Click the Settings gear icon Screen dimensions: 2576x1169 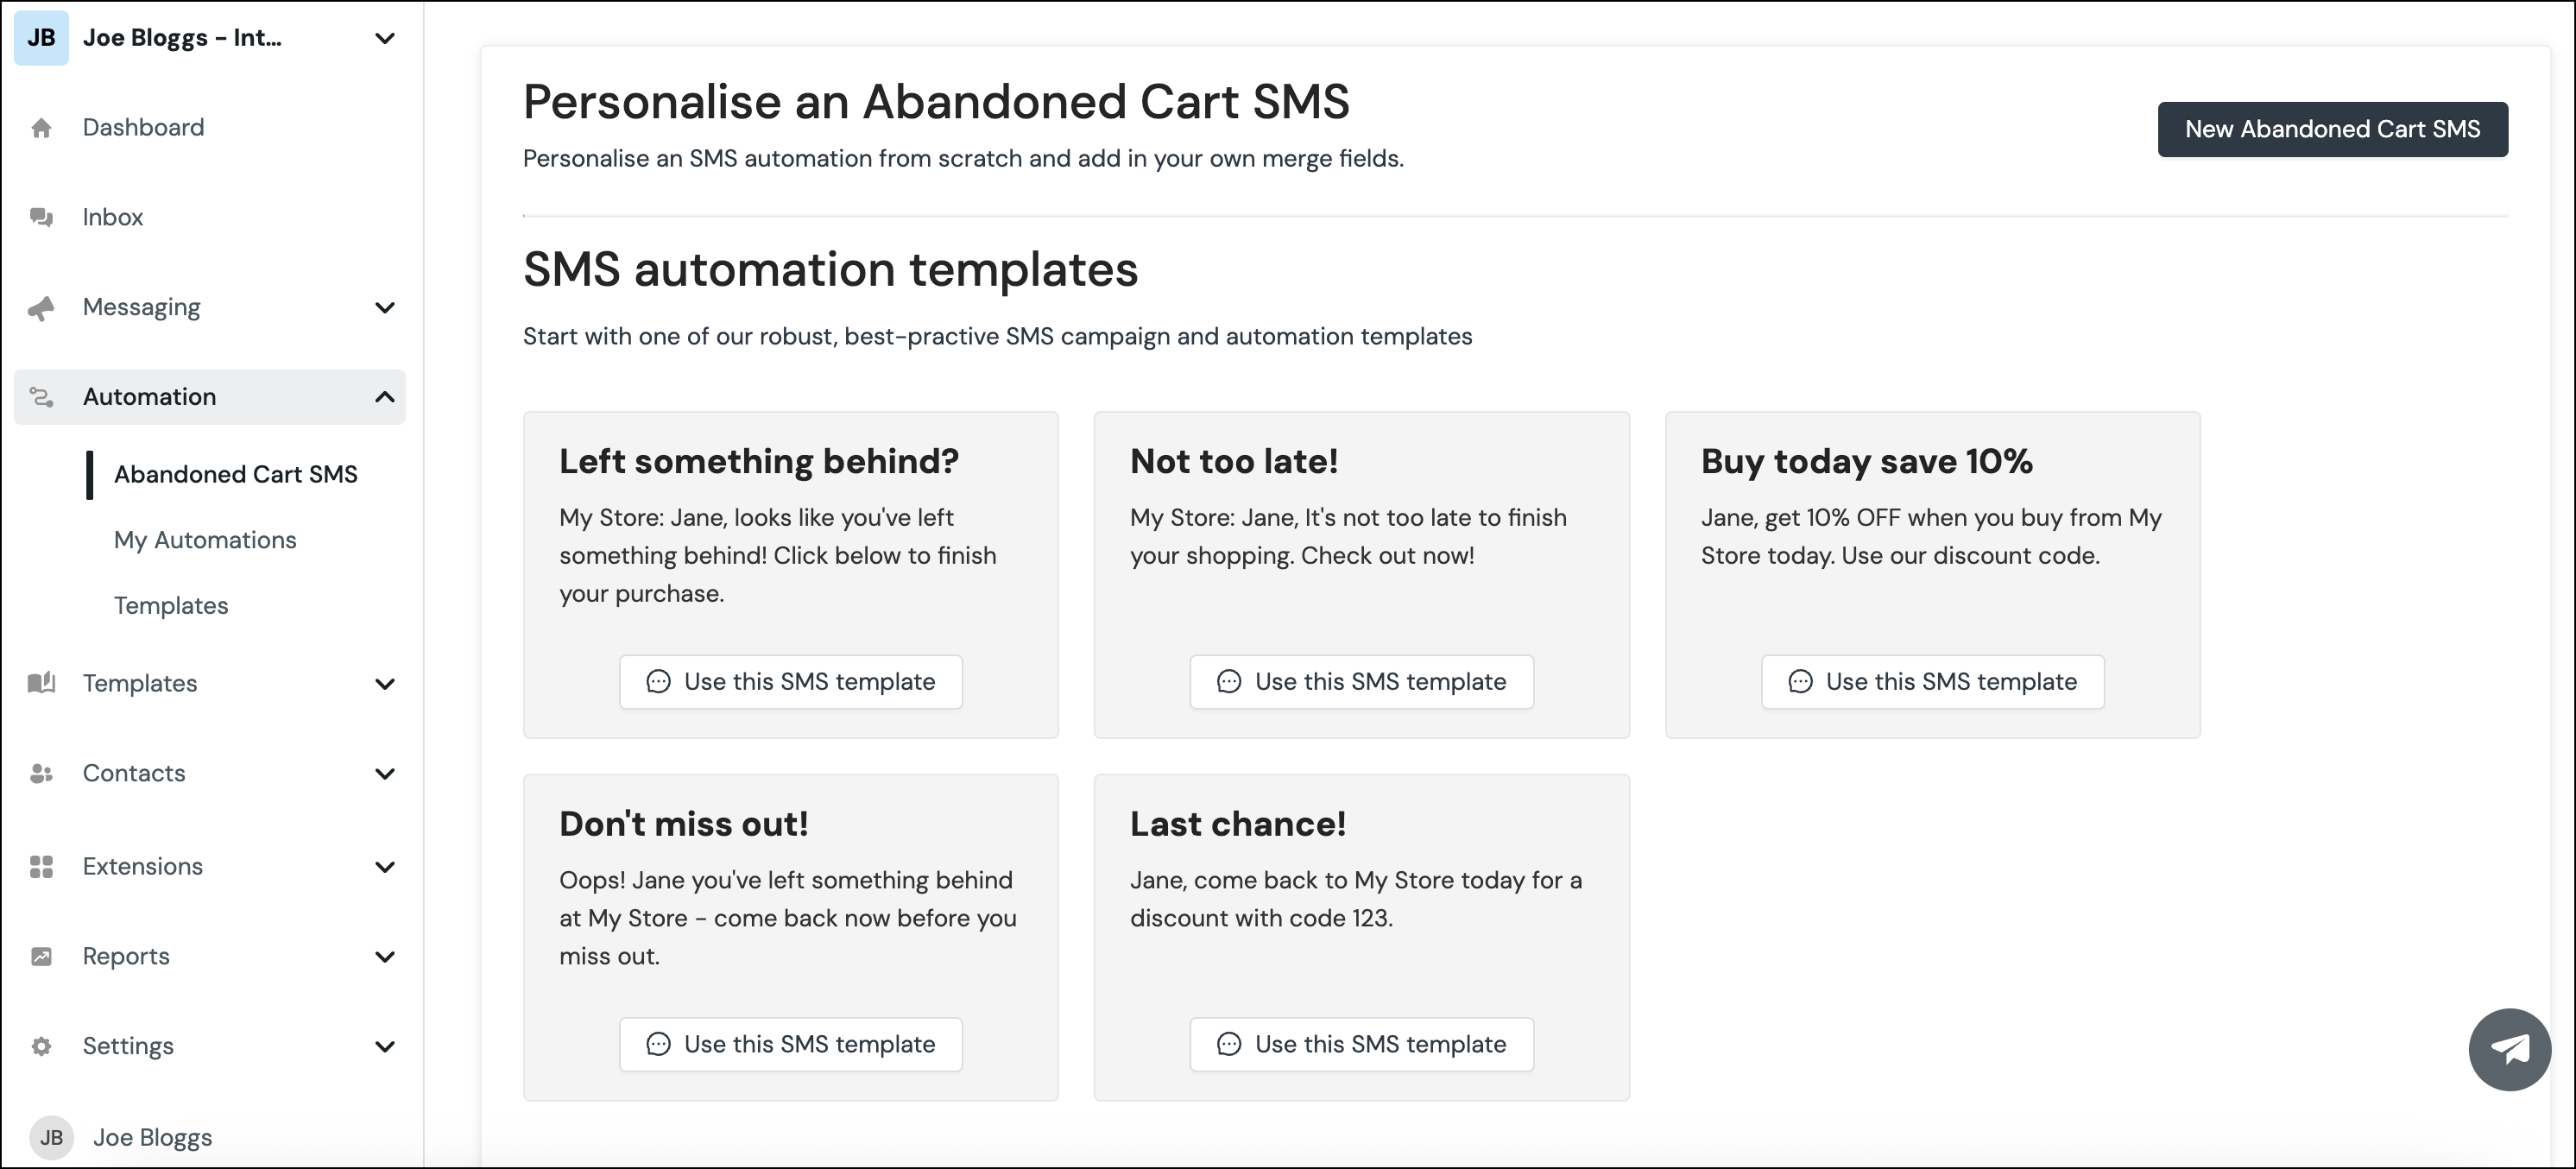(x=42, y=1045)
